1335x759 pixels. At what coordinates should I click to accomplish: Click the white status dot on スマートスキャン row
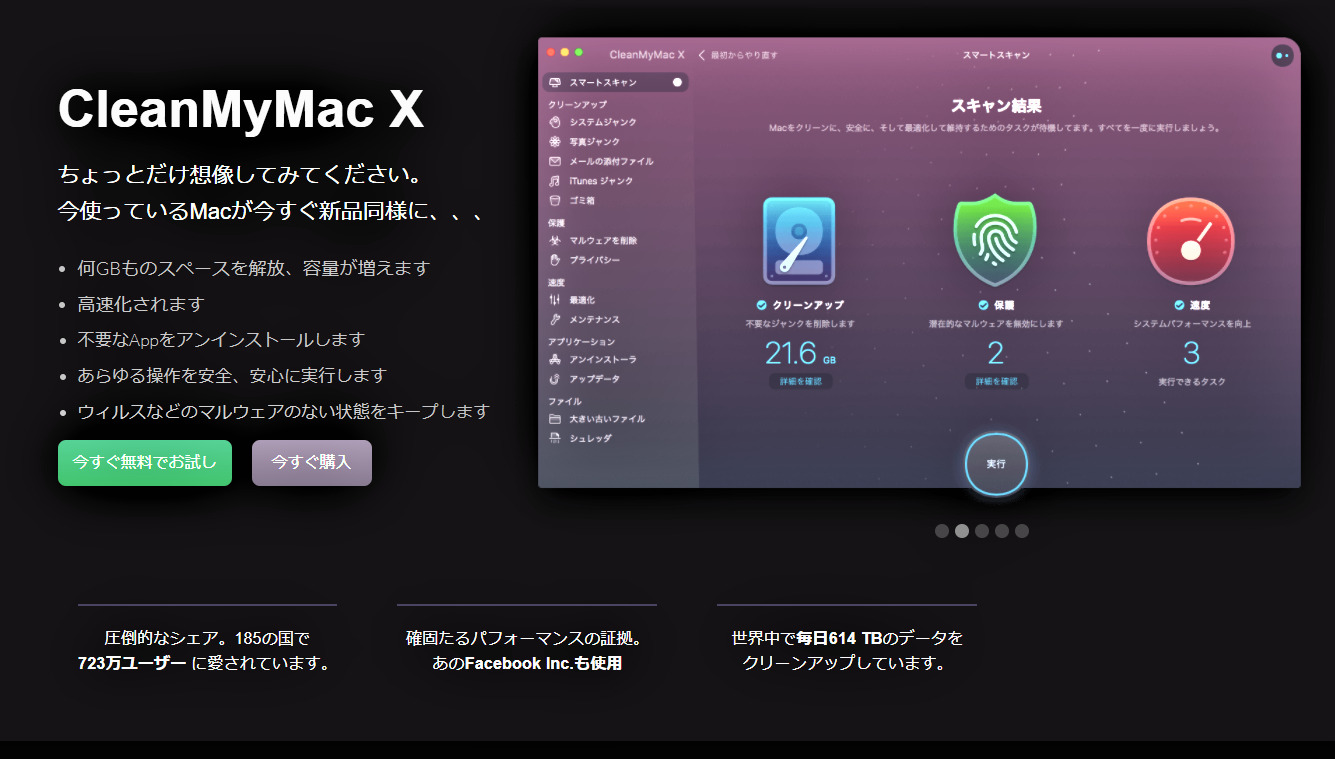click(677, 82)
